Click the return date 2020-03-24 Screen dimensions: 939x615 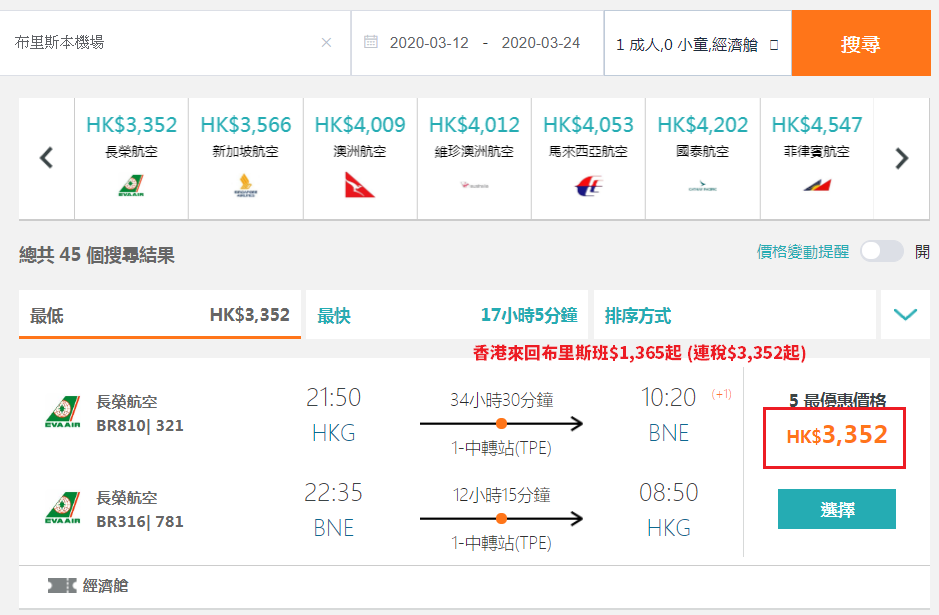click(541, 43)
